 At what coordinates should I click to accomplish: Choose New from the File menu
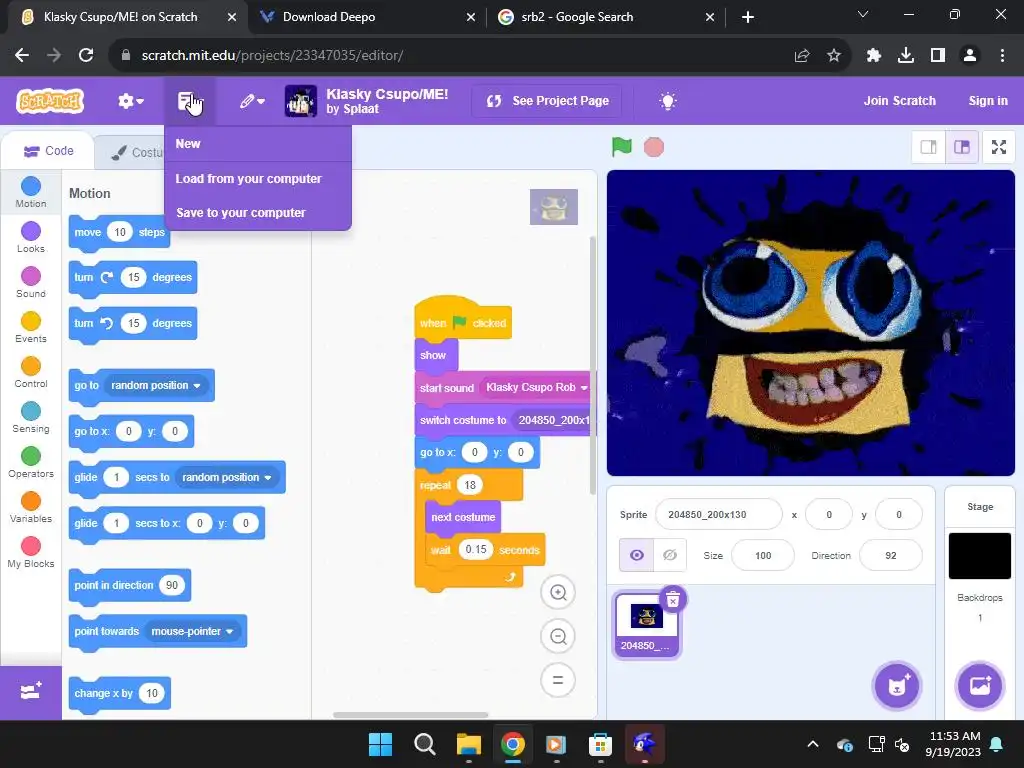coord(258,144)
